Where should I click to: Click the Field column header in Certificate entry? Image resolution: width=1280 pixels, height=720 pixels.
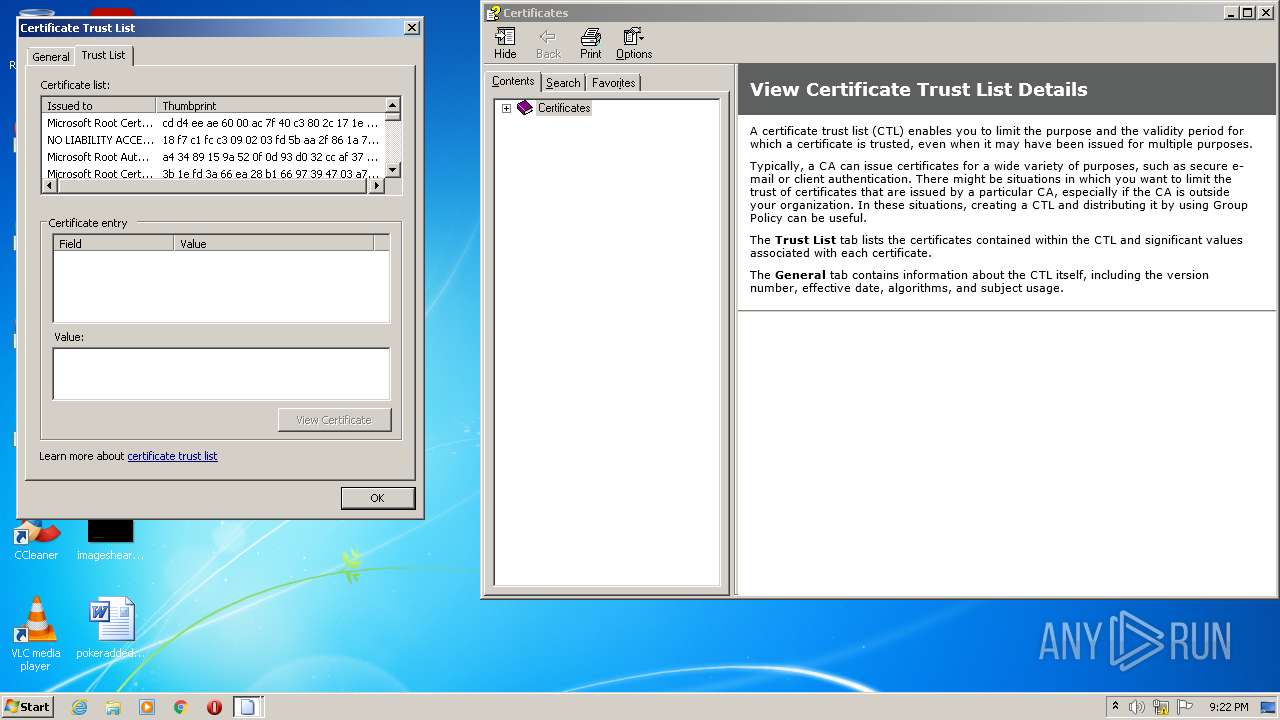click(114, 243)
